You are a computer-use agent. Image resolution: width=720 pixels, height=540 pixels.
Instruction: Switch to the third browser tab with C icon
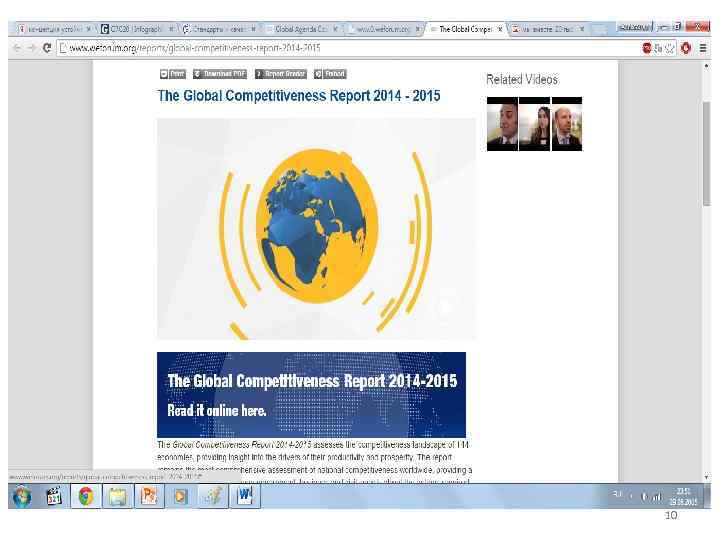pyautogui.click(x=218, y=29)
